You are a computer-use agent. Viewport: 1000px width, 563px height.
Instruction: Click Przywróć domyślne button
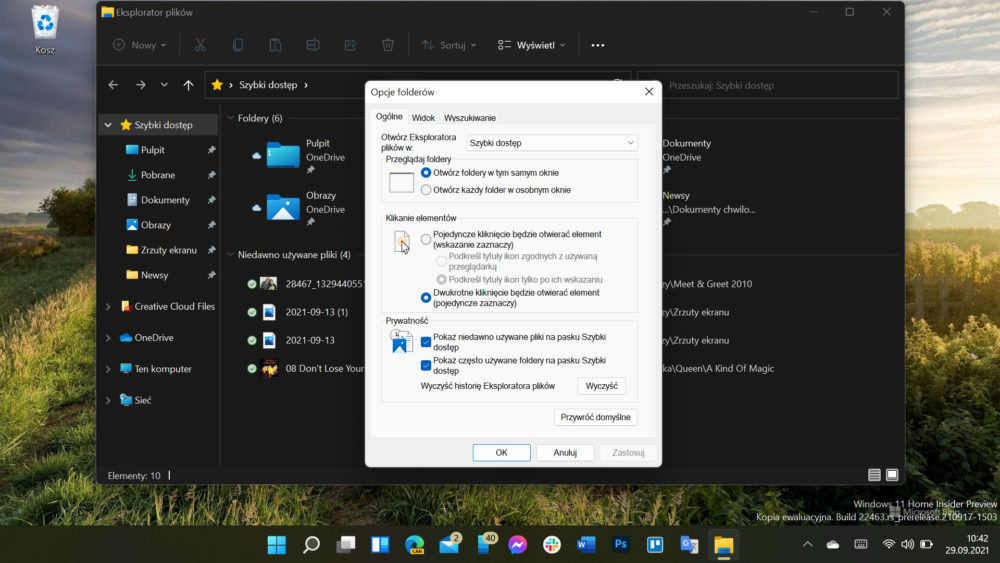tap(596, 417)
